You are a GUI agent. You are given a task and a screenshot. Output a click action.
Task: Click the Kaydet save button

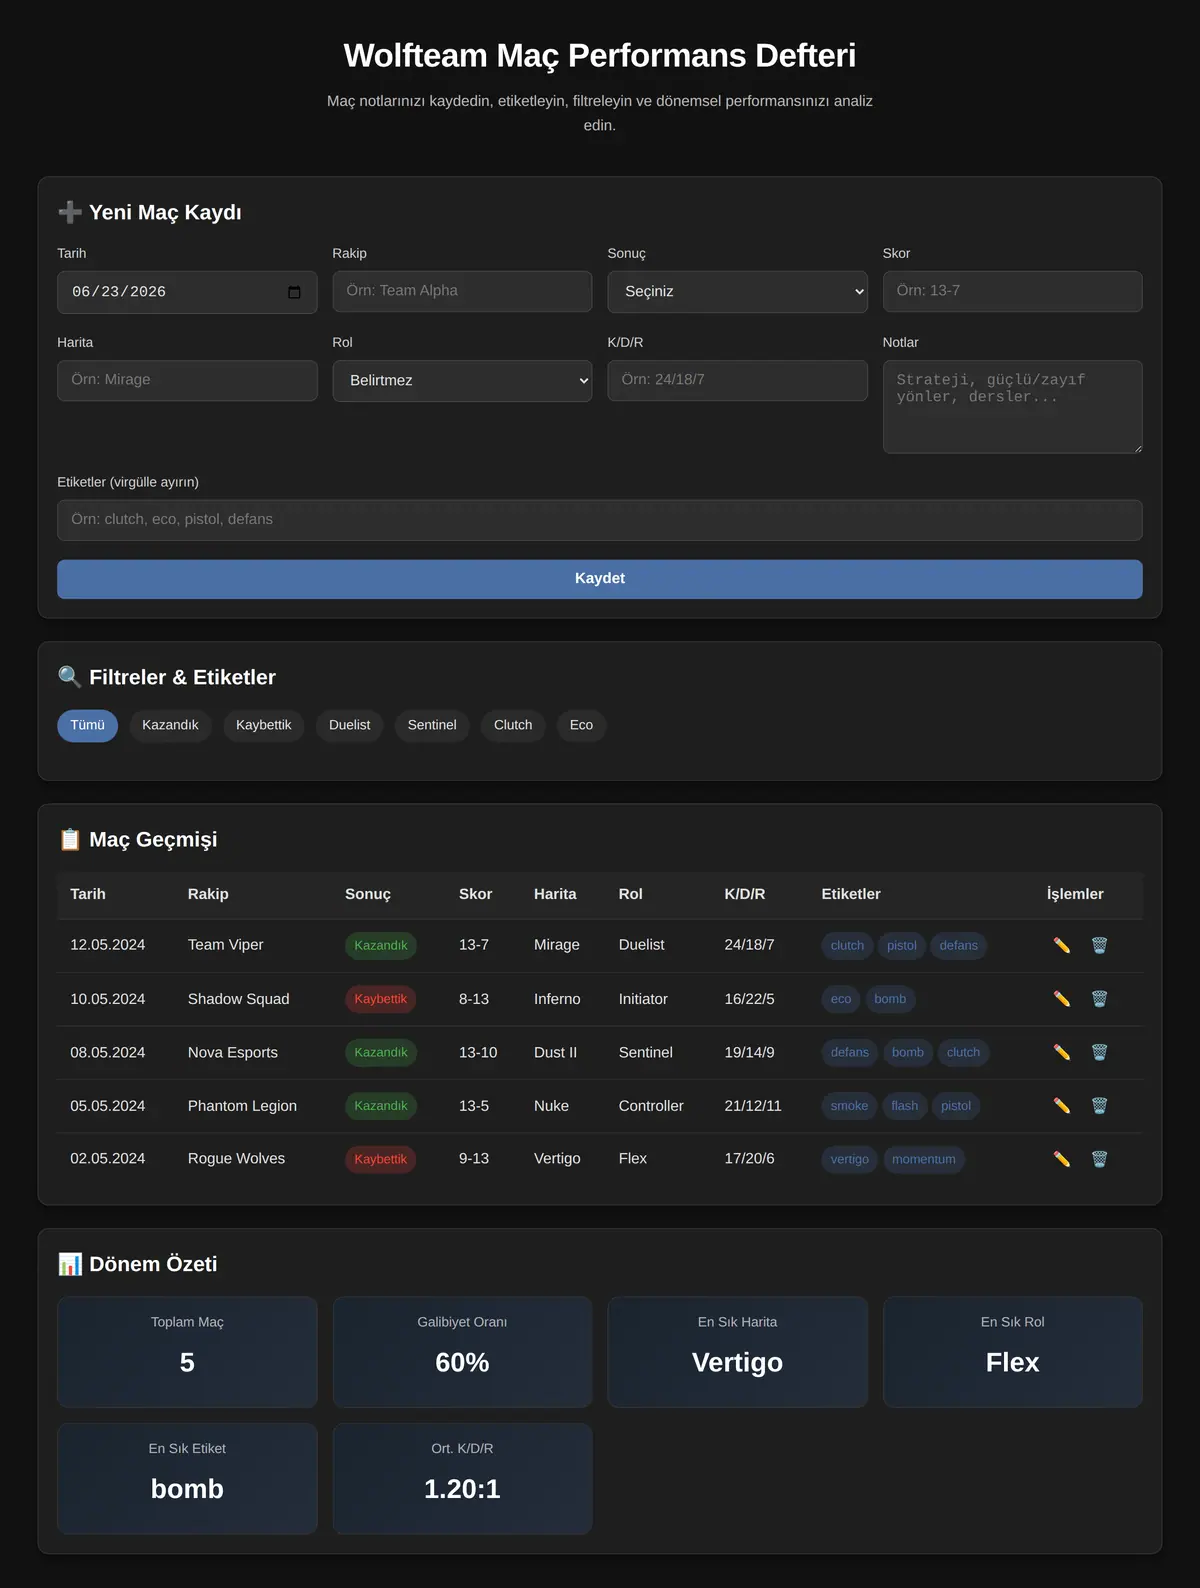point(600,579)
